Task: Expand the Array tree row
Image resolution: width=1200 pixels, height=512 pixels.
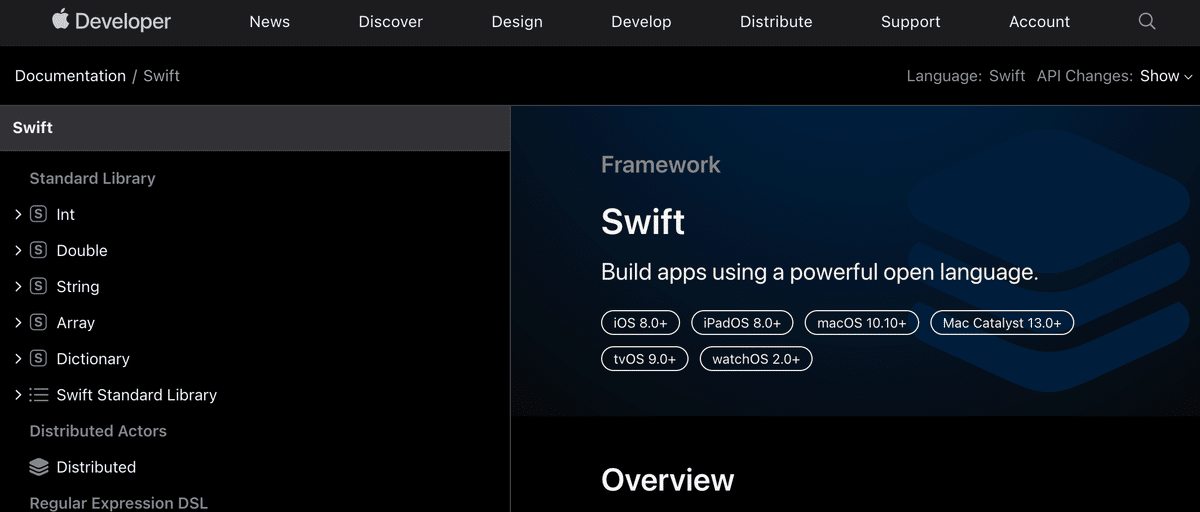Action: coord(18,322)
